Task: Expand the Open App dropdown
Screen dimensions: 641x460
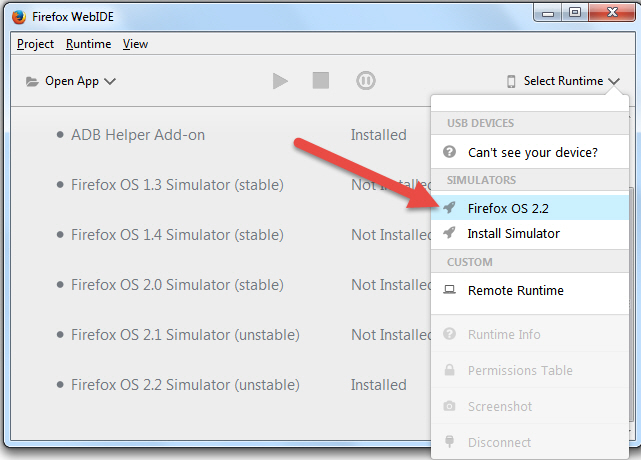Action: coord(71,81)
